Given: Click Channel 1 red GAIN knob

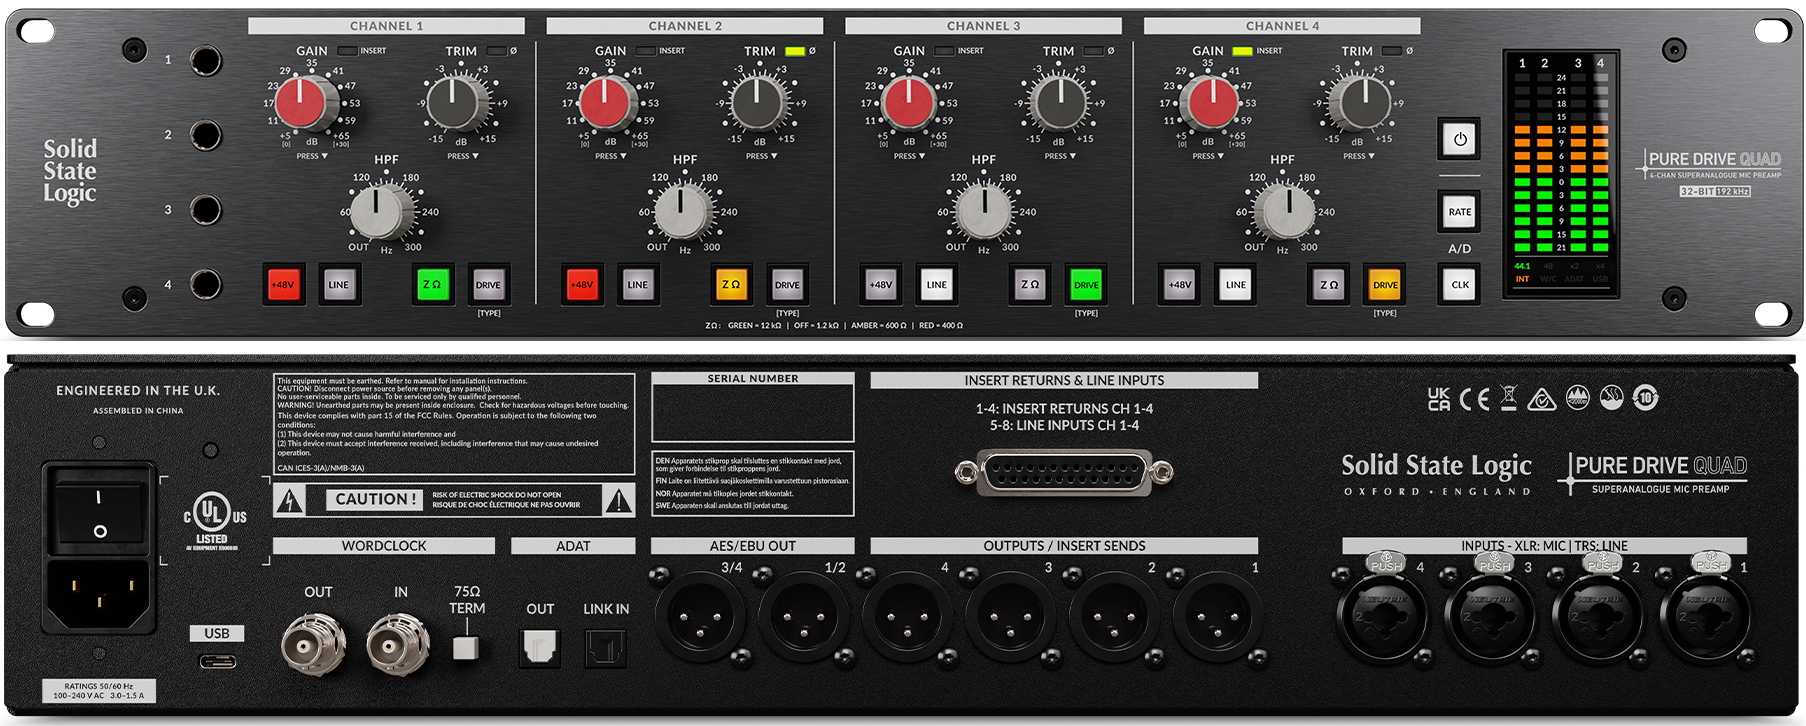Looking at the screenshot, I should click(307, 102).
